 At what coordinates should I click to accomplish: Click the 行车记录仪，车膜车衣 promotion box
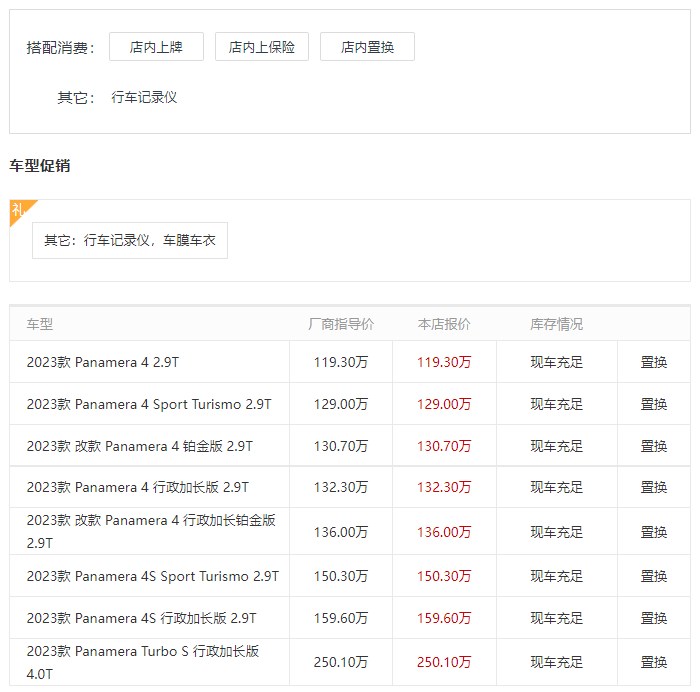pos(130,241)
